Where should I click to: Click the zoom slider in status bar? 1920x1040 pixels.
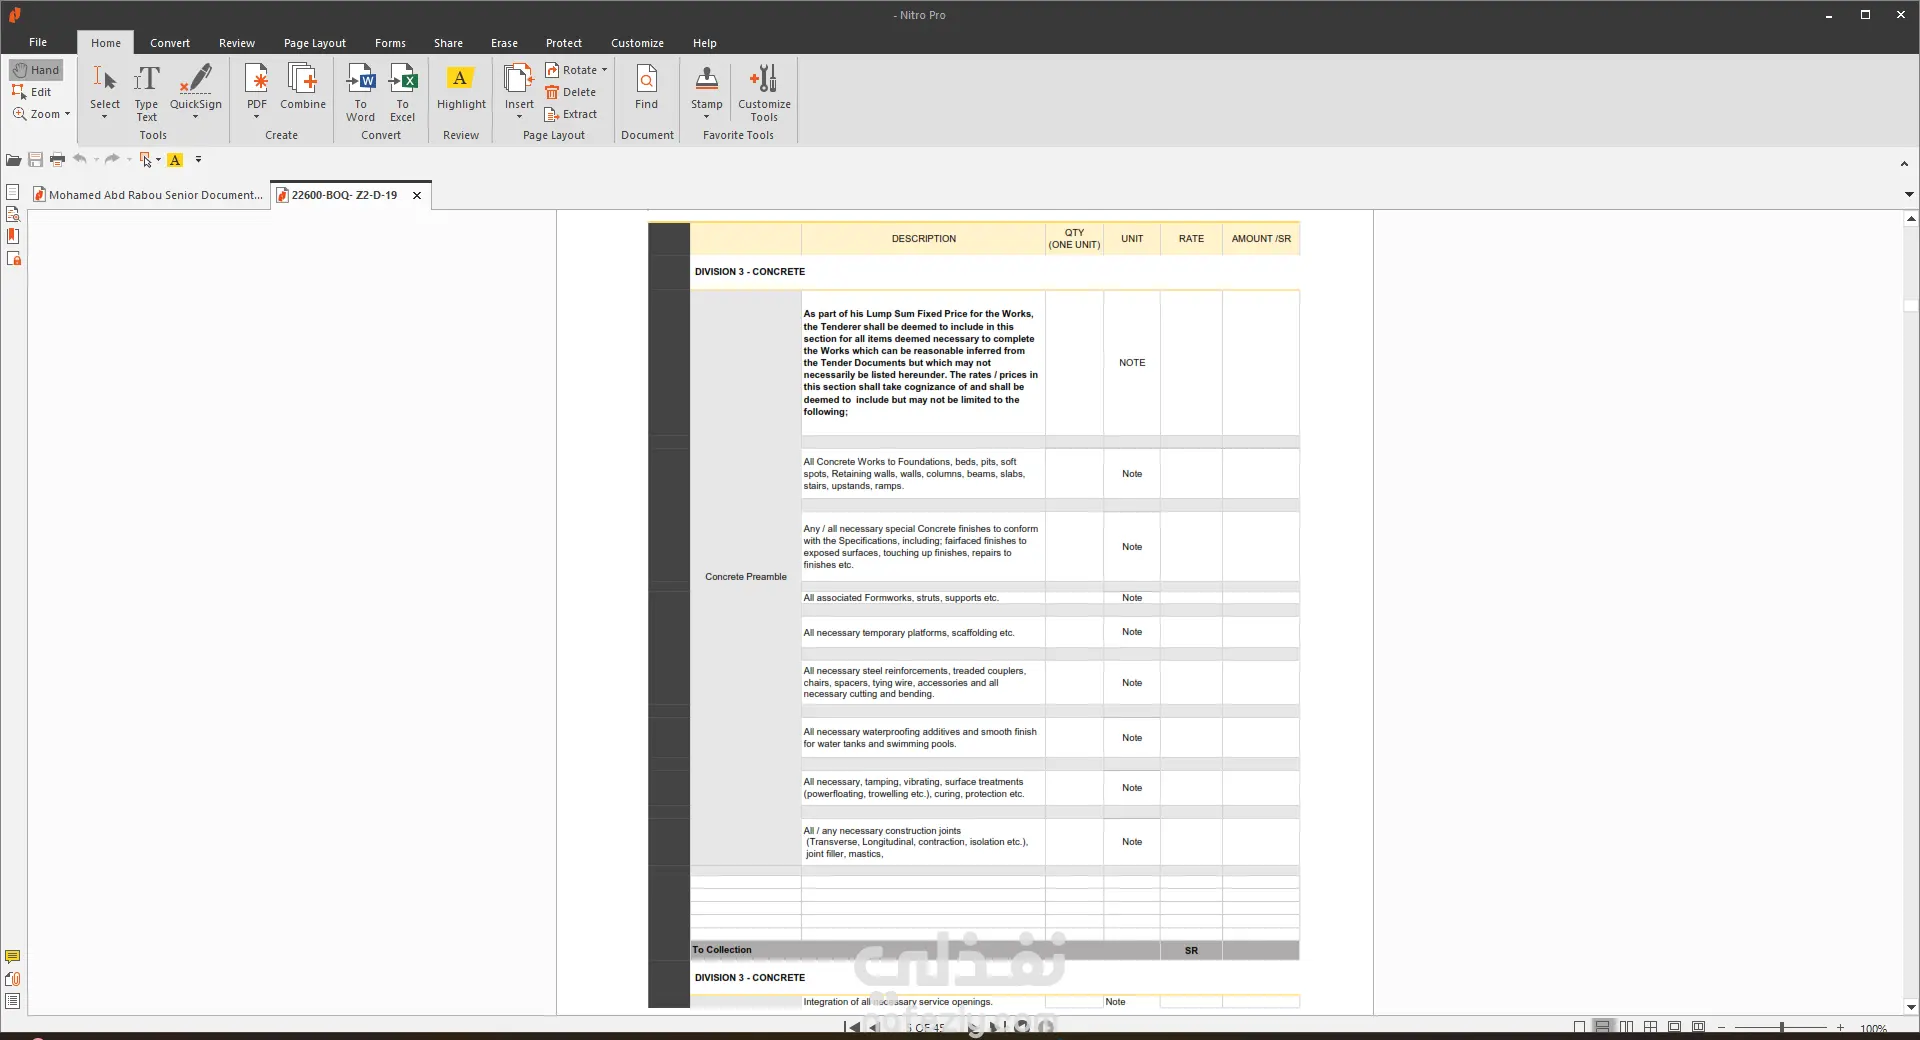pyautogui.click(x=1781, y=1027)
